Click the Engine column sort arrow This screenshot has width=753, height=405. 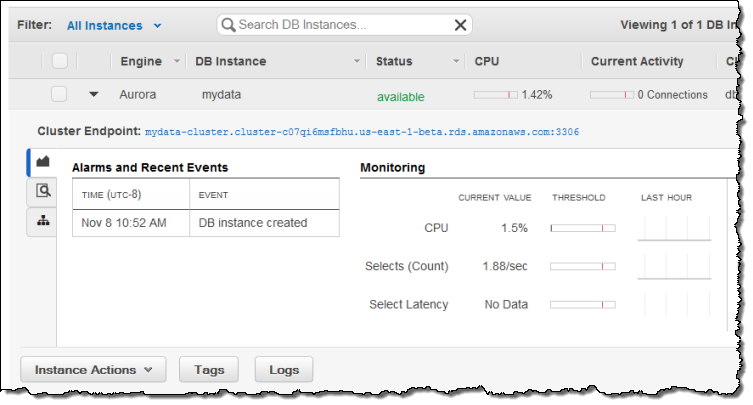pos(177,61)
